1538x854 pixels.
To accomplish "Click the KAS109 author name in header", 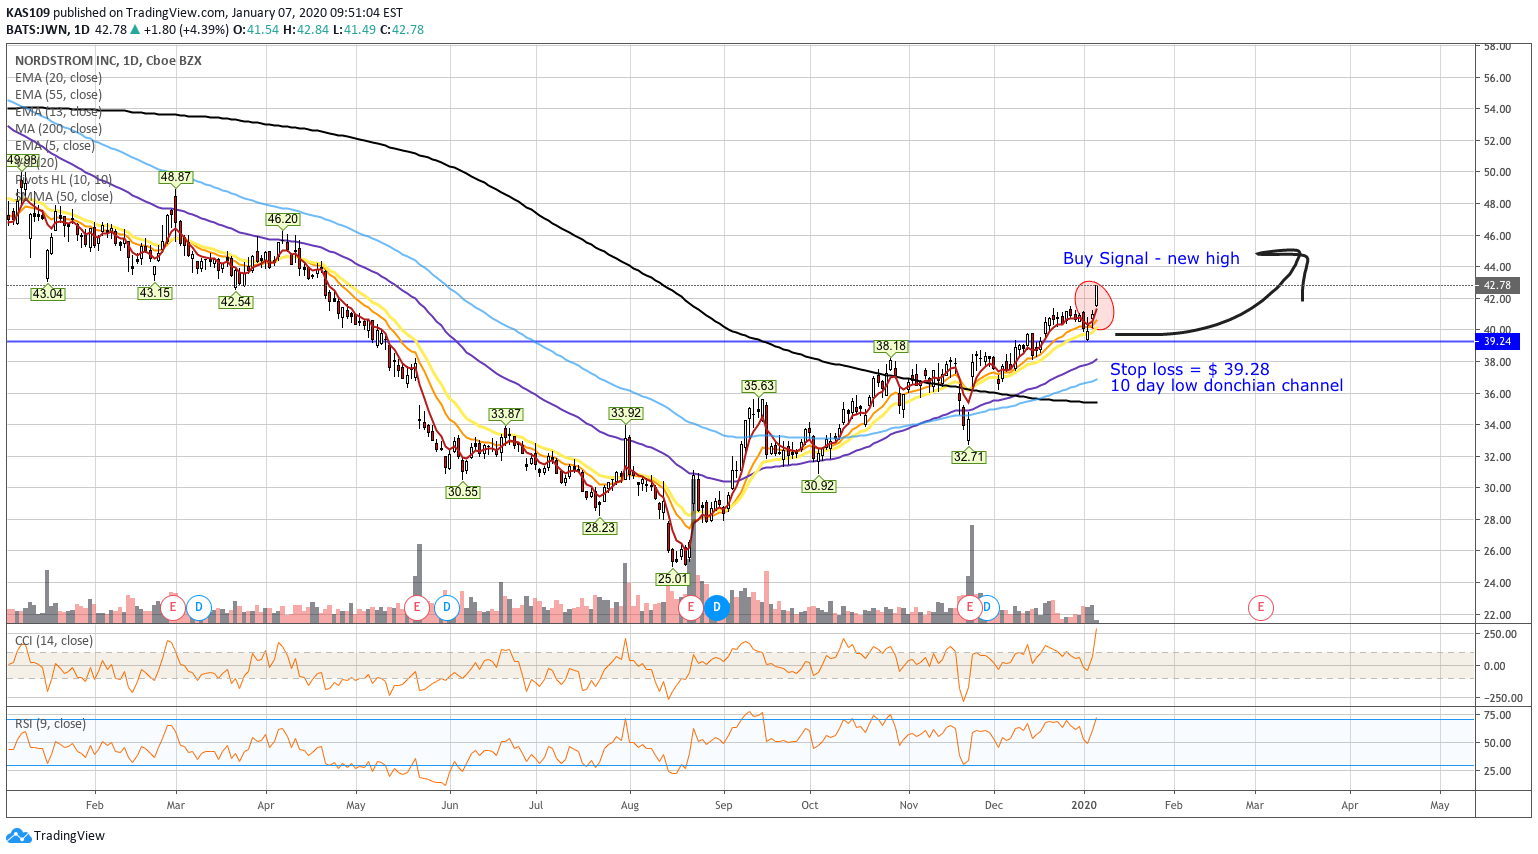I will pyautogui.click(x=26, y=13).
